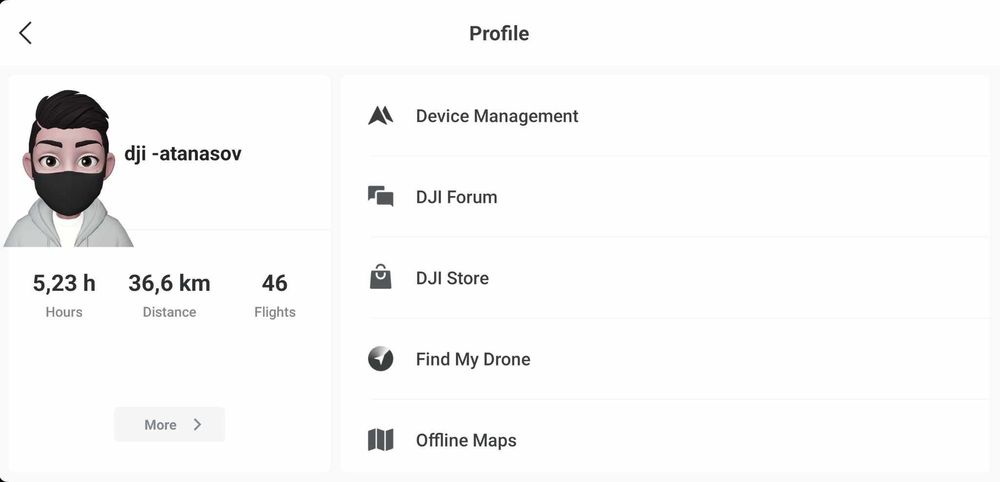
Task: Open the masked avatar profile picture
Action: click(67, 170)
